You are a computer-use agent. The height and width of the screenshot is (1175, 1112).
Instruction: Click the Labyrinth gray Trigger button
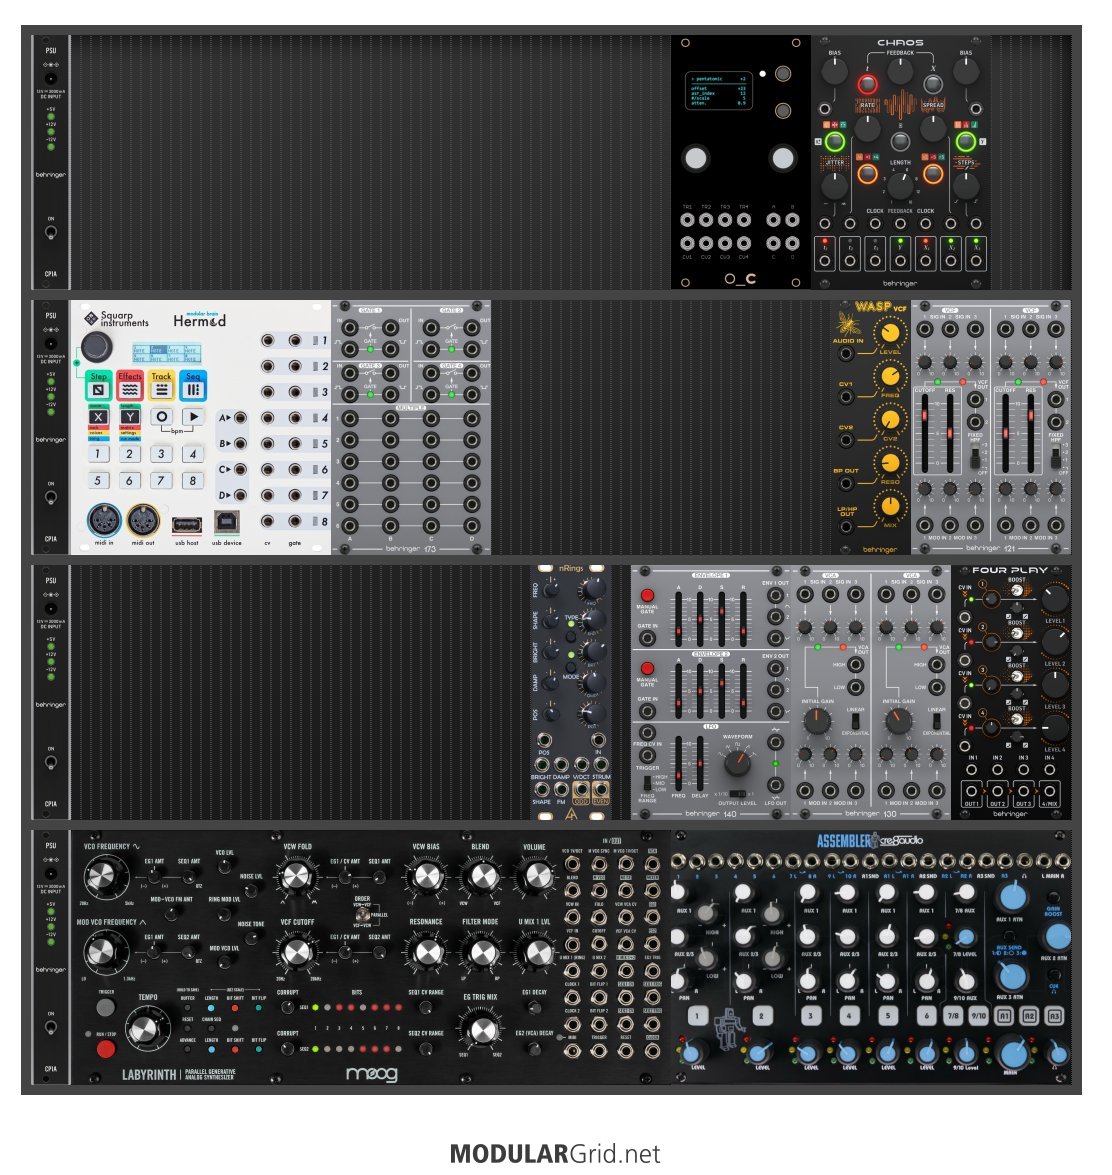pyautogui.click(x=106, y=1008)
